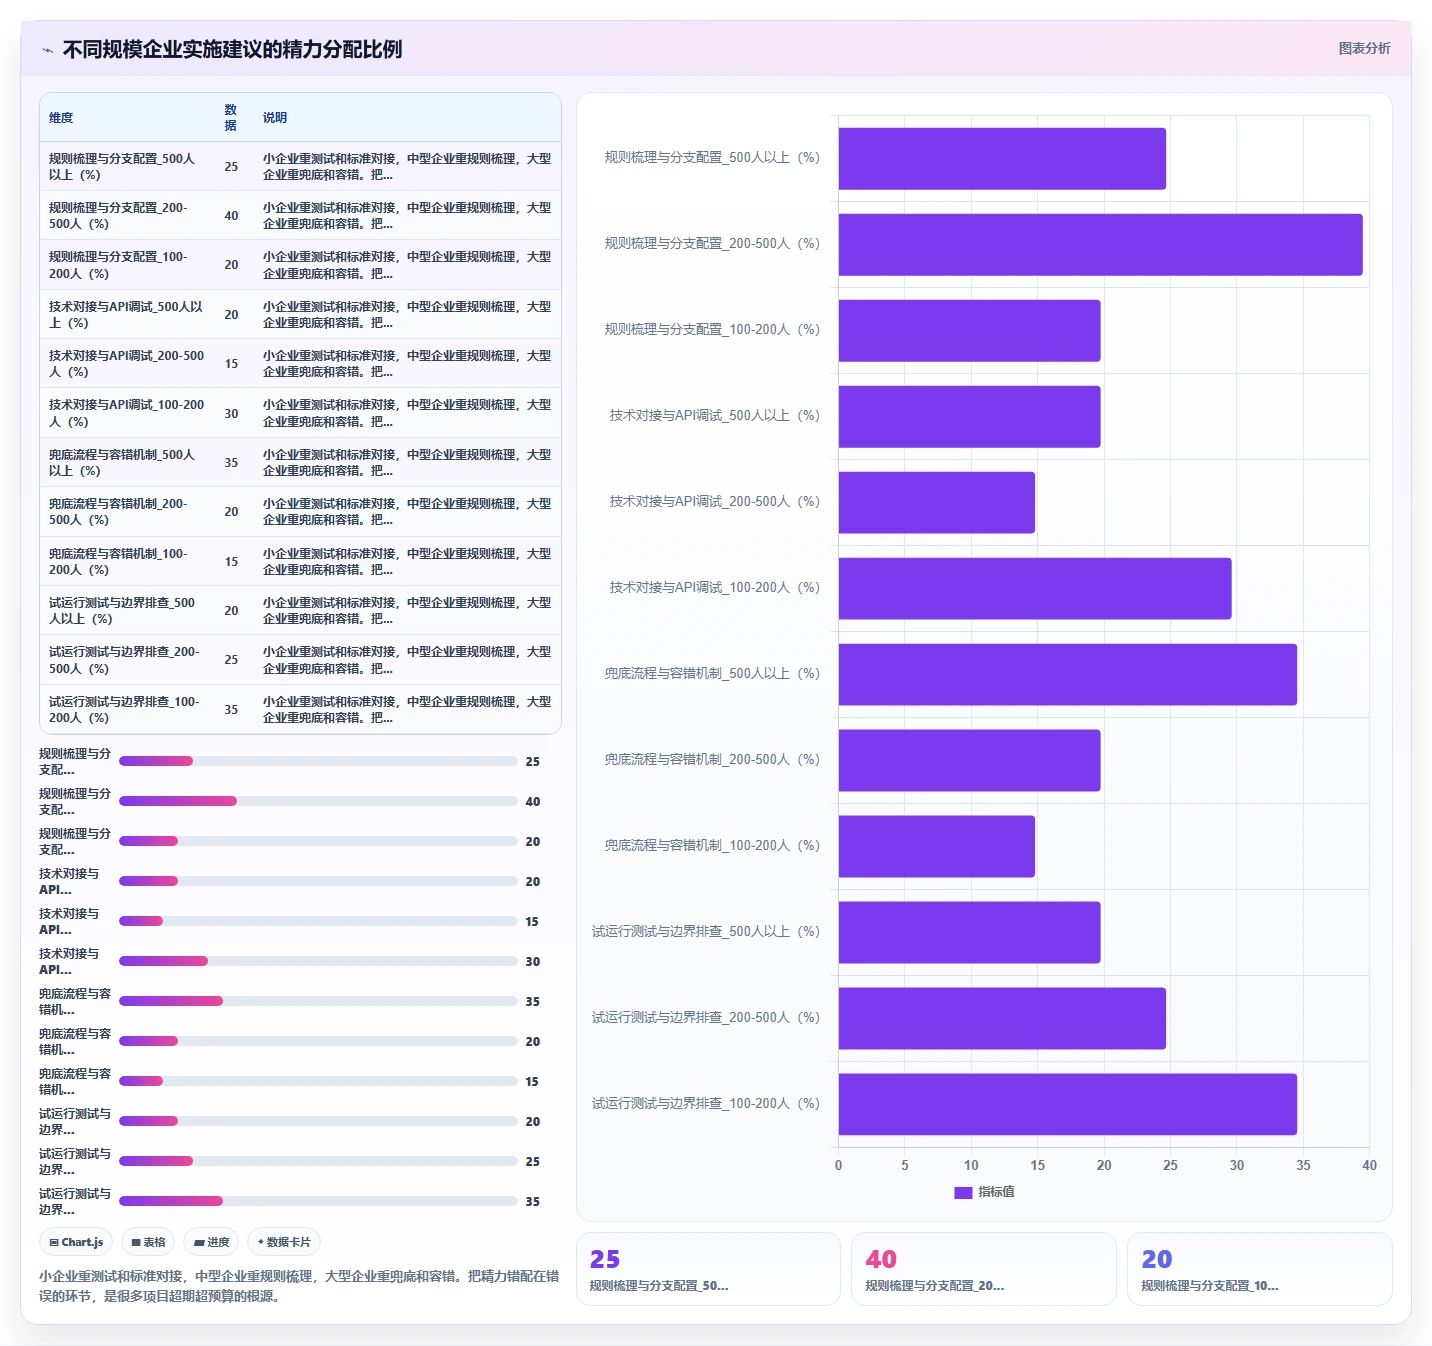
Task: Open the data card showing 25
Action: click(708, 1269)
